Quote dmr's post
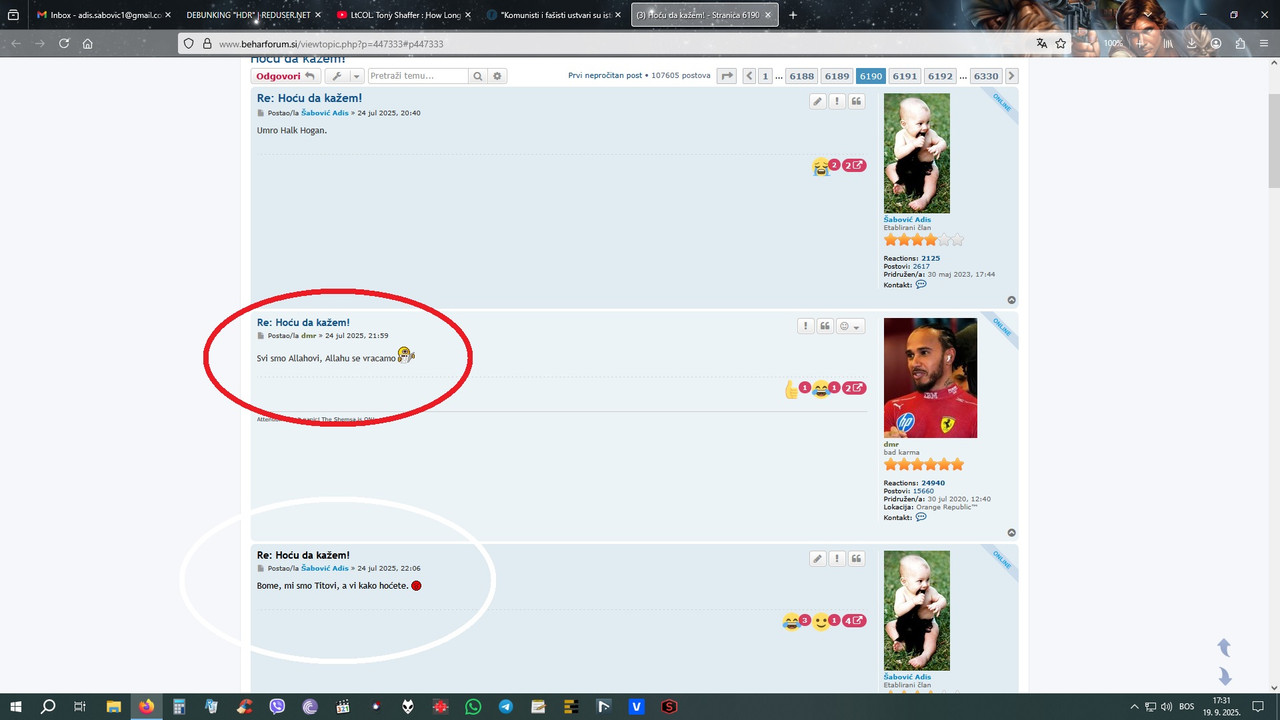Viewport: 1280px width, 720px height. pos(825,326)
